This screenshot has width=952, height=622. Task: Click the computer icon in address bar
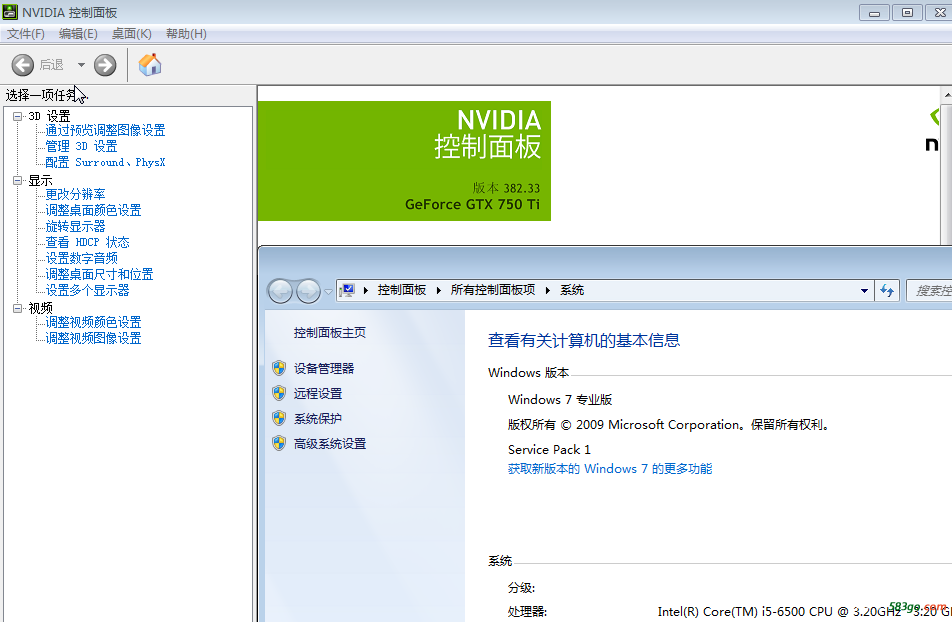(x=347, y=290)
